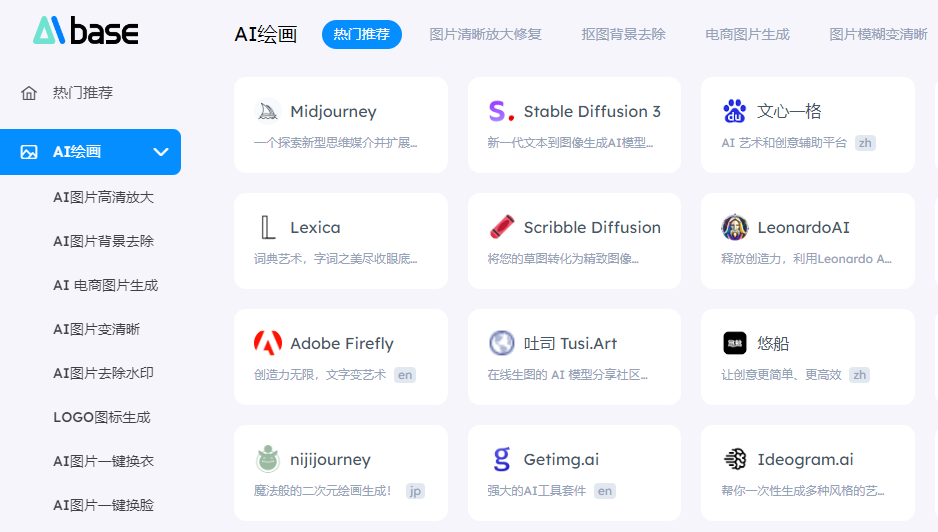This screenshot has width=938, height=532.
Task: Open AI 电商图片生成 in the sidebar
Action: pyautogui.click(x=105, y=285)
